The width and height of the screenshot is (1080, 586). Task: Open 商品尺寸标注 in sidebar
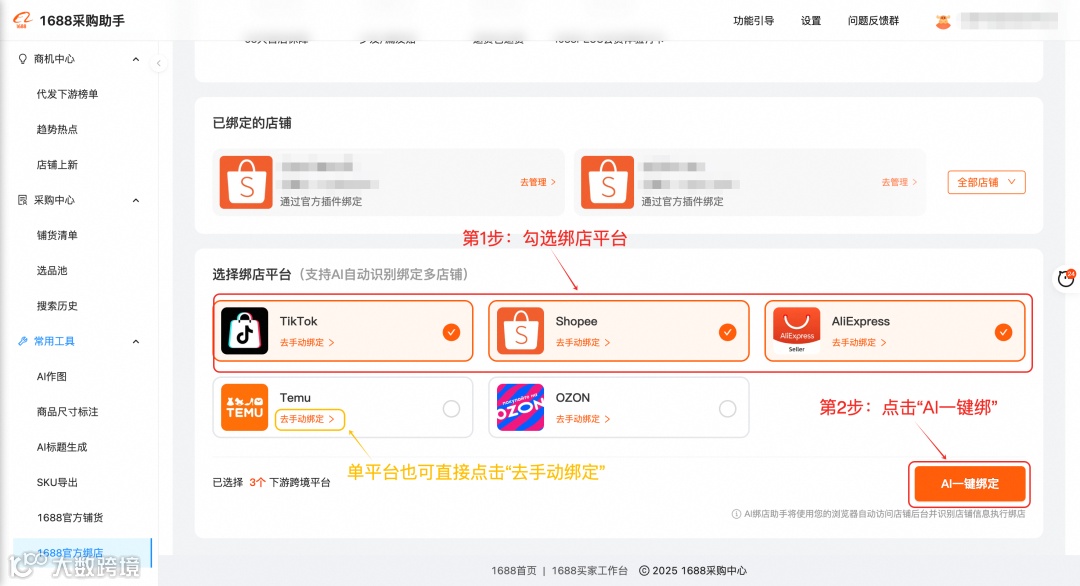68,412
